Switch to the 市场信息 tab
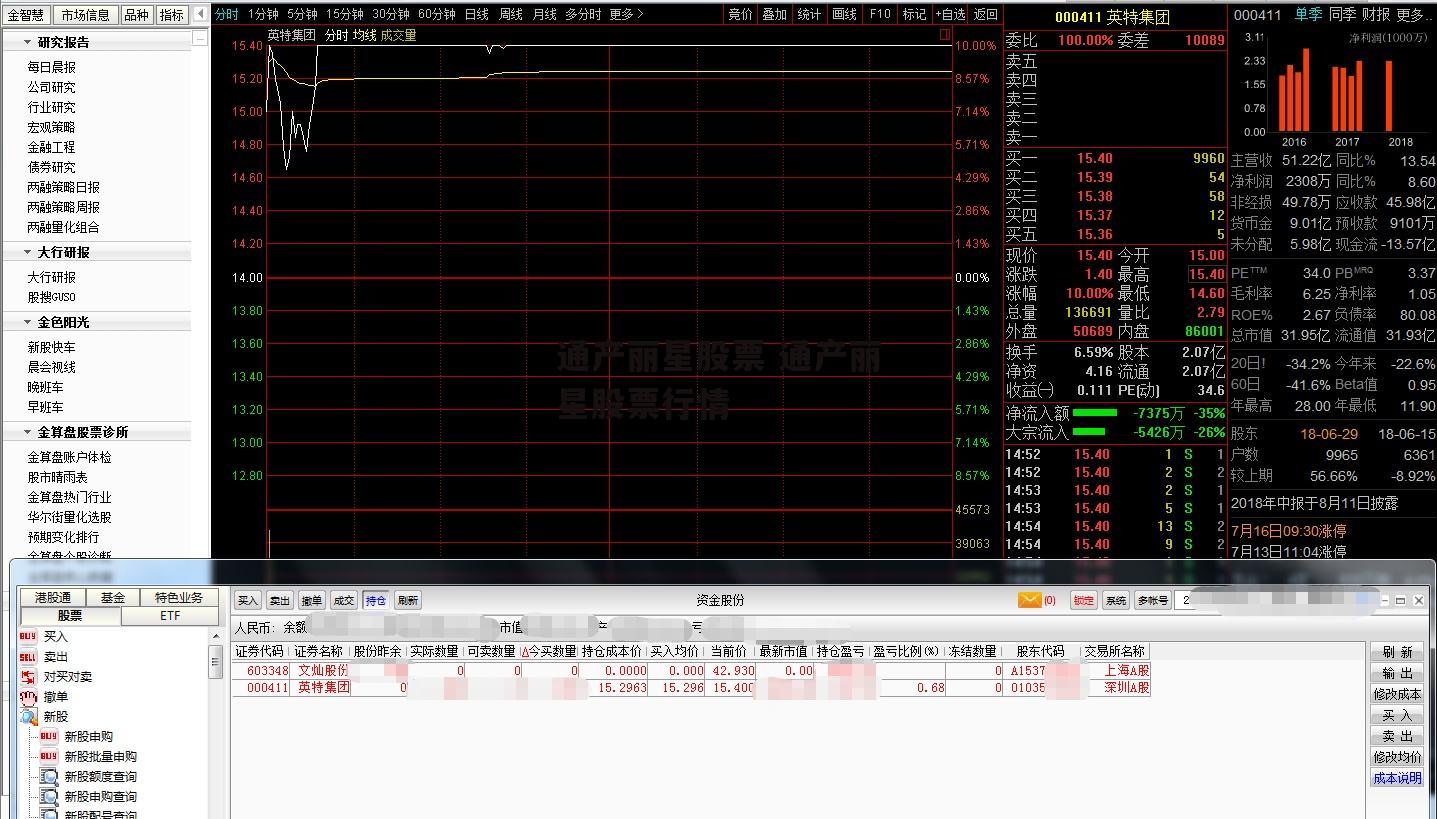This screenshot has width=1437, height=819. point(84,14)
